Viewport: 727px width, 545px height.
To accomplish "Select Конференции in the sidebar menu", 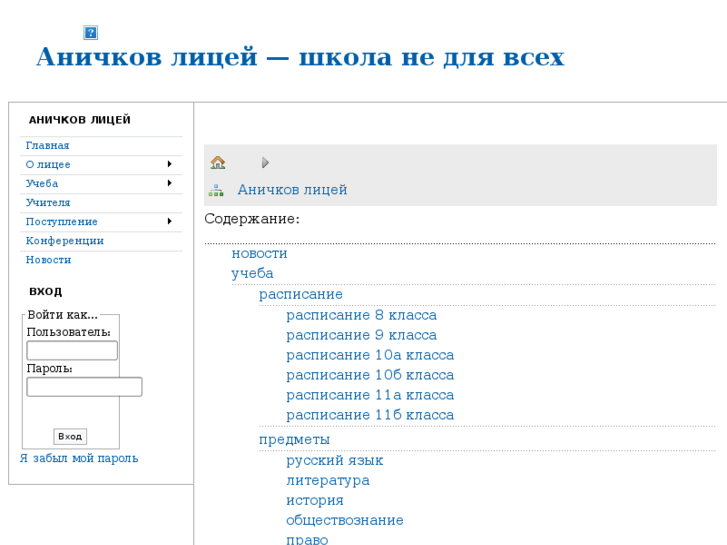I will (x=65, y=241).
